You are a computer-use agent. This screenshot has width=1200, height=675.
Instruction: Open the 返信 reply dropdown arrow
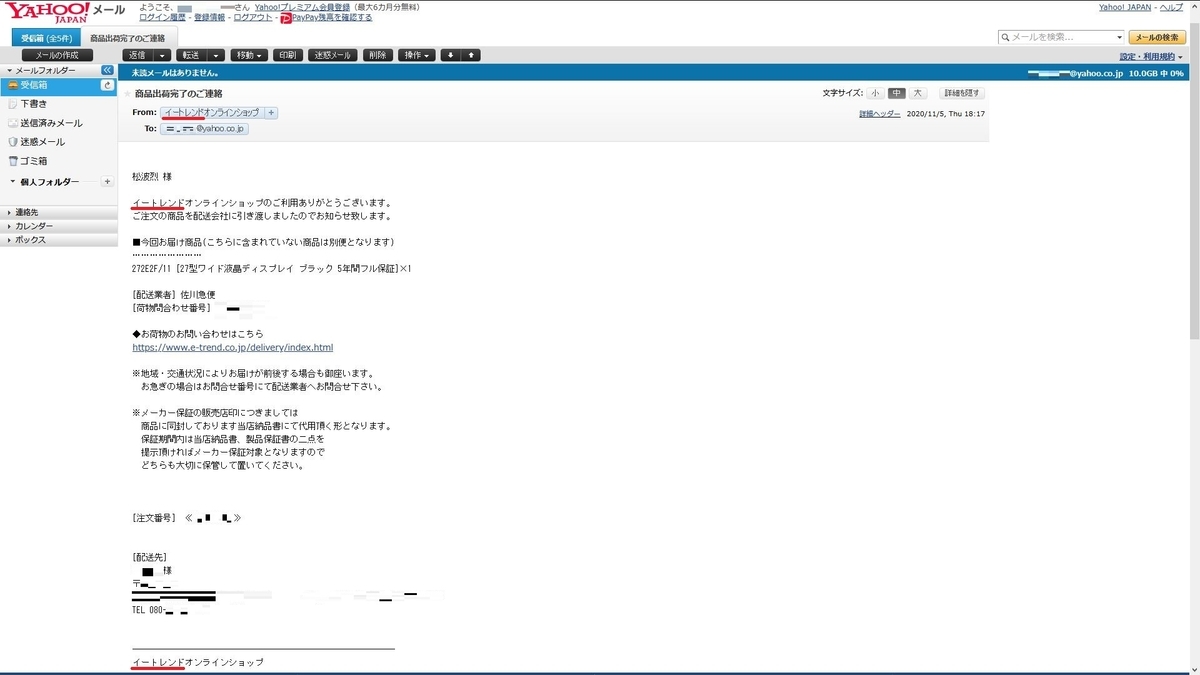pos(163,55)
